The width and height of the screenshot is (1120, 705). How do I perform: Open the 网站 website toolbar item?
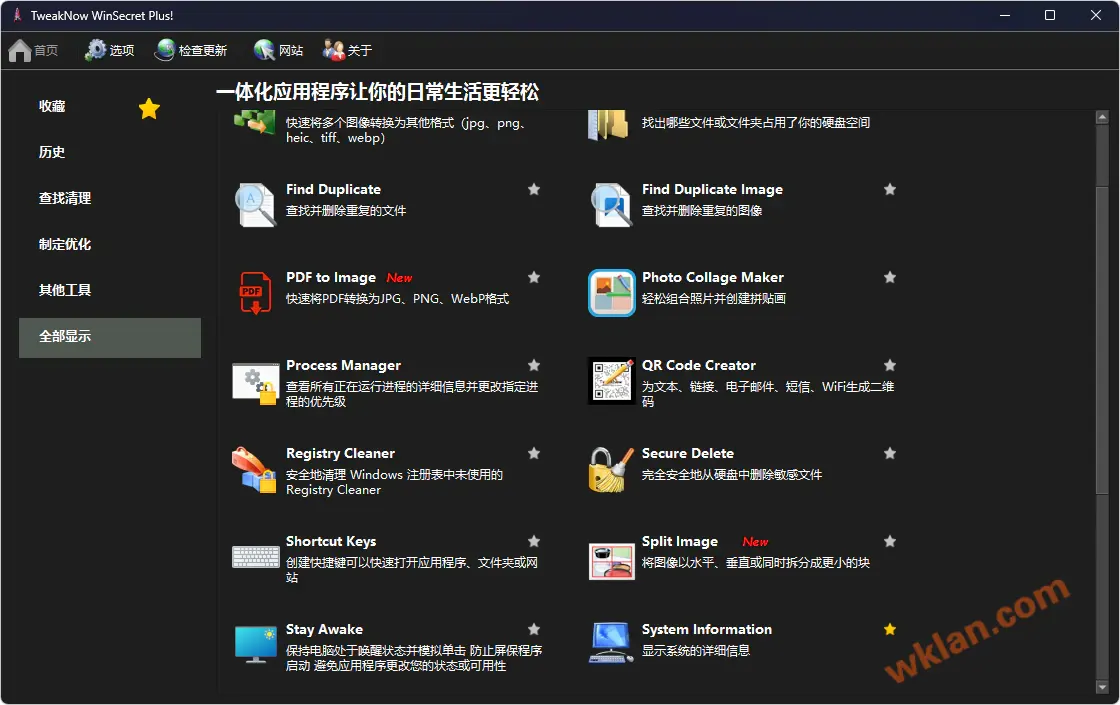tap(278, 50)
